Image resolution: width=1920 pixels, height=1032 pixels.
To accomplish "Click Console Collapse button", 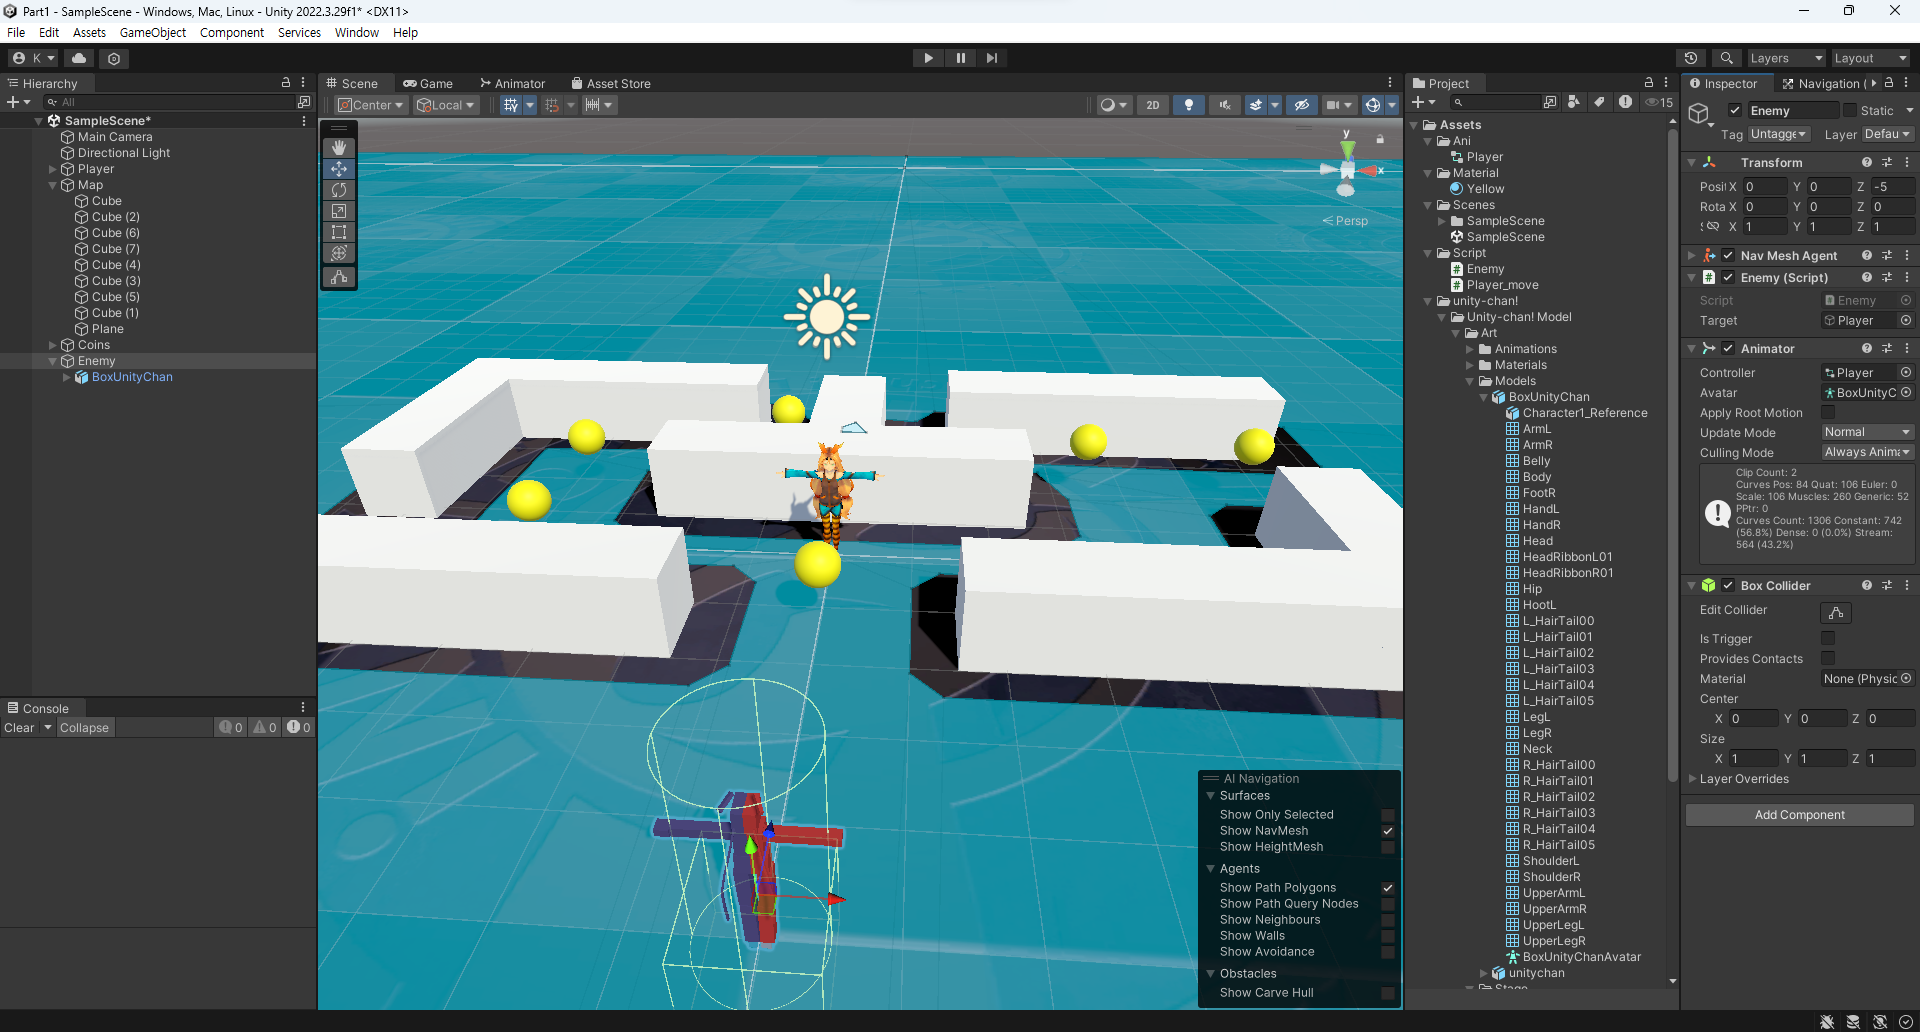I will (x=84, y=728).
